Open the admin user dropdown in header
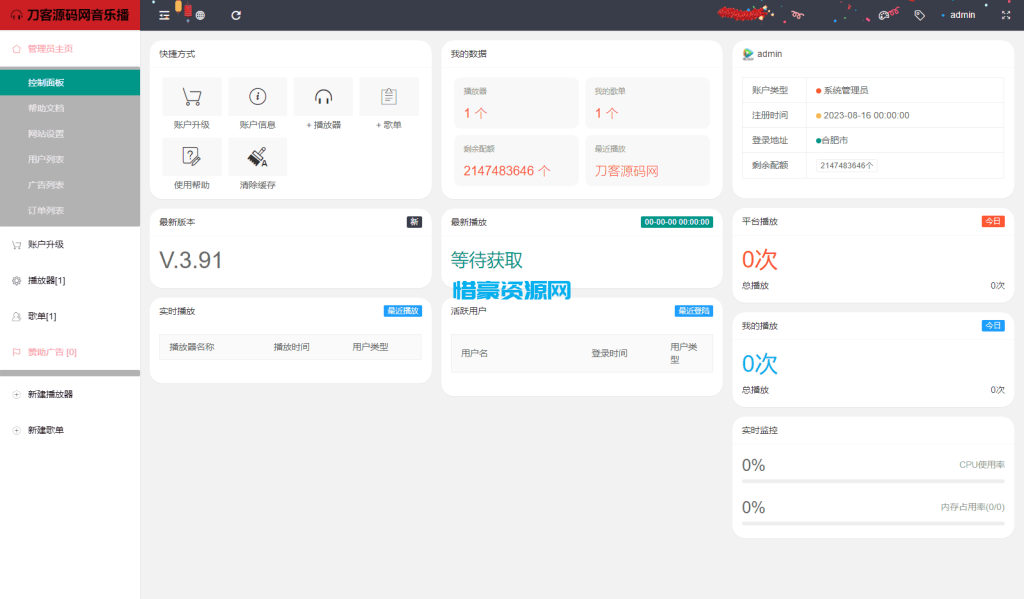 [961, 15]
